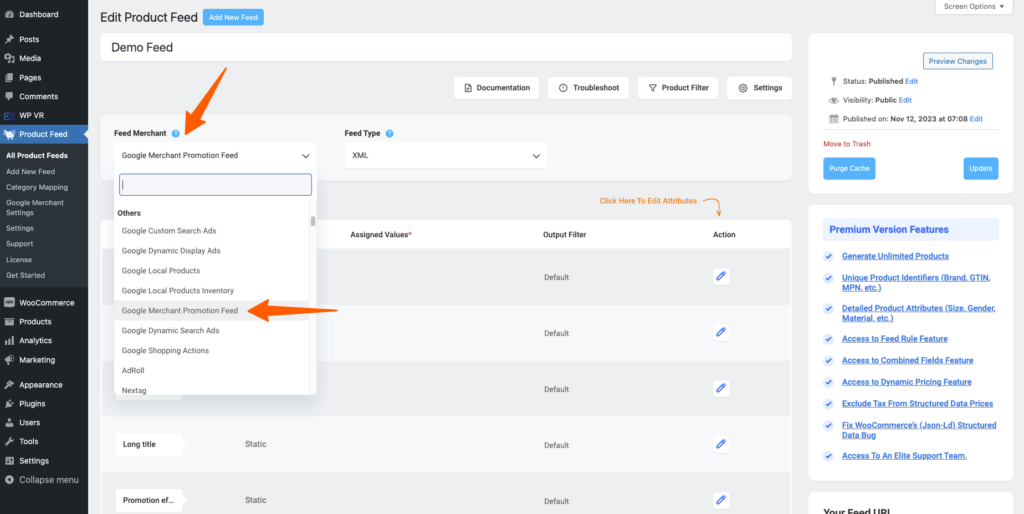Click the Pages icon in sidebar

pos(9,77)
